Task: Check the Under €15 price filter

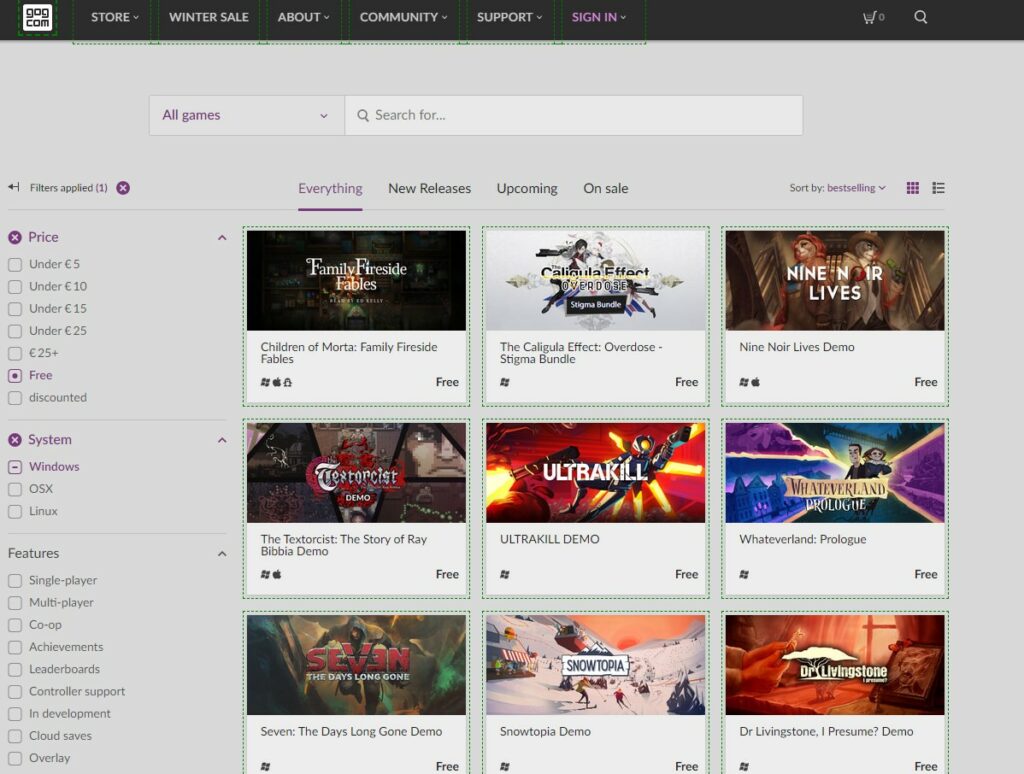Action: coord(15,309)
